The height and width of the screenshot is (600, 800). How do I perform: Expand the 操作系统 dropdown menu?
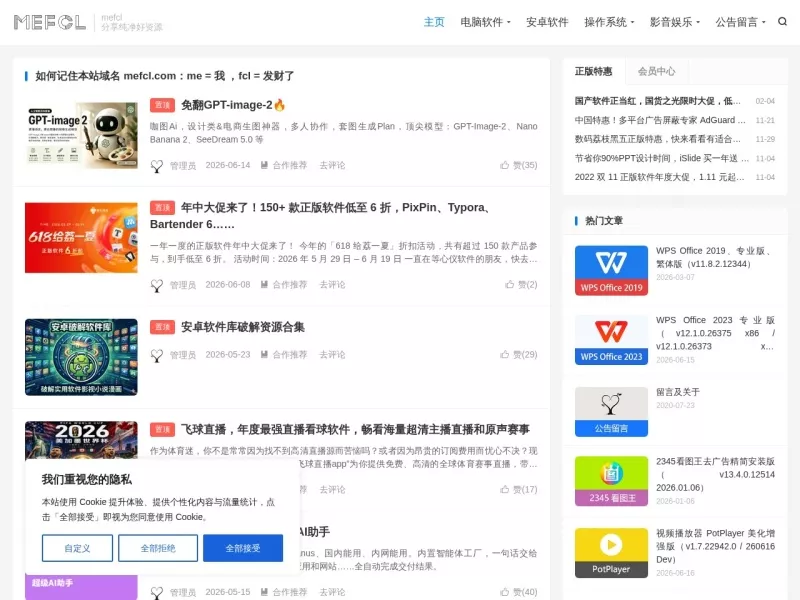609,22
